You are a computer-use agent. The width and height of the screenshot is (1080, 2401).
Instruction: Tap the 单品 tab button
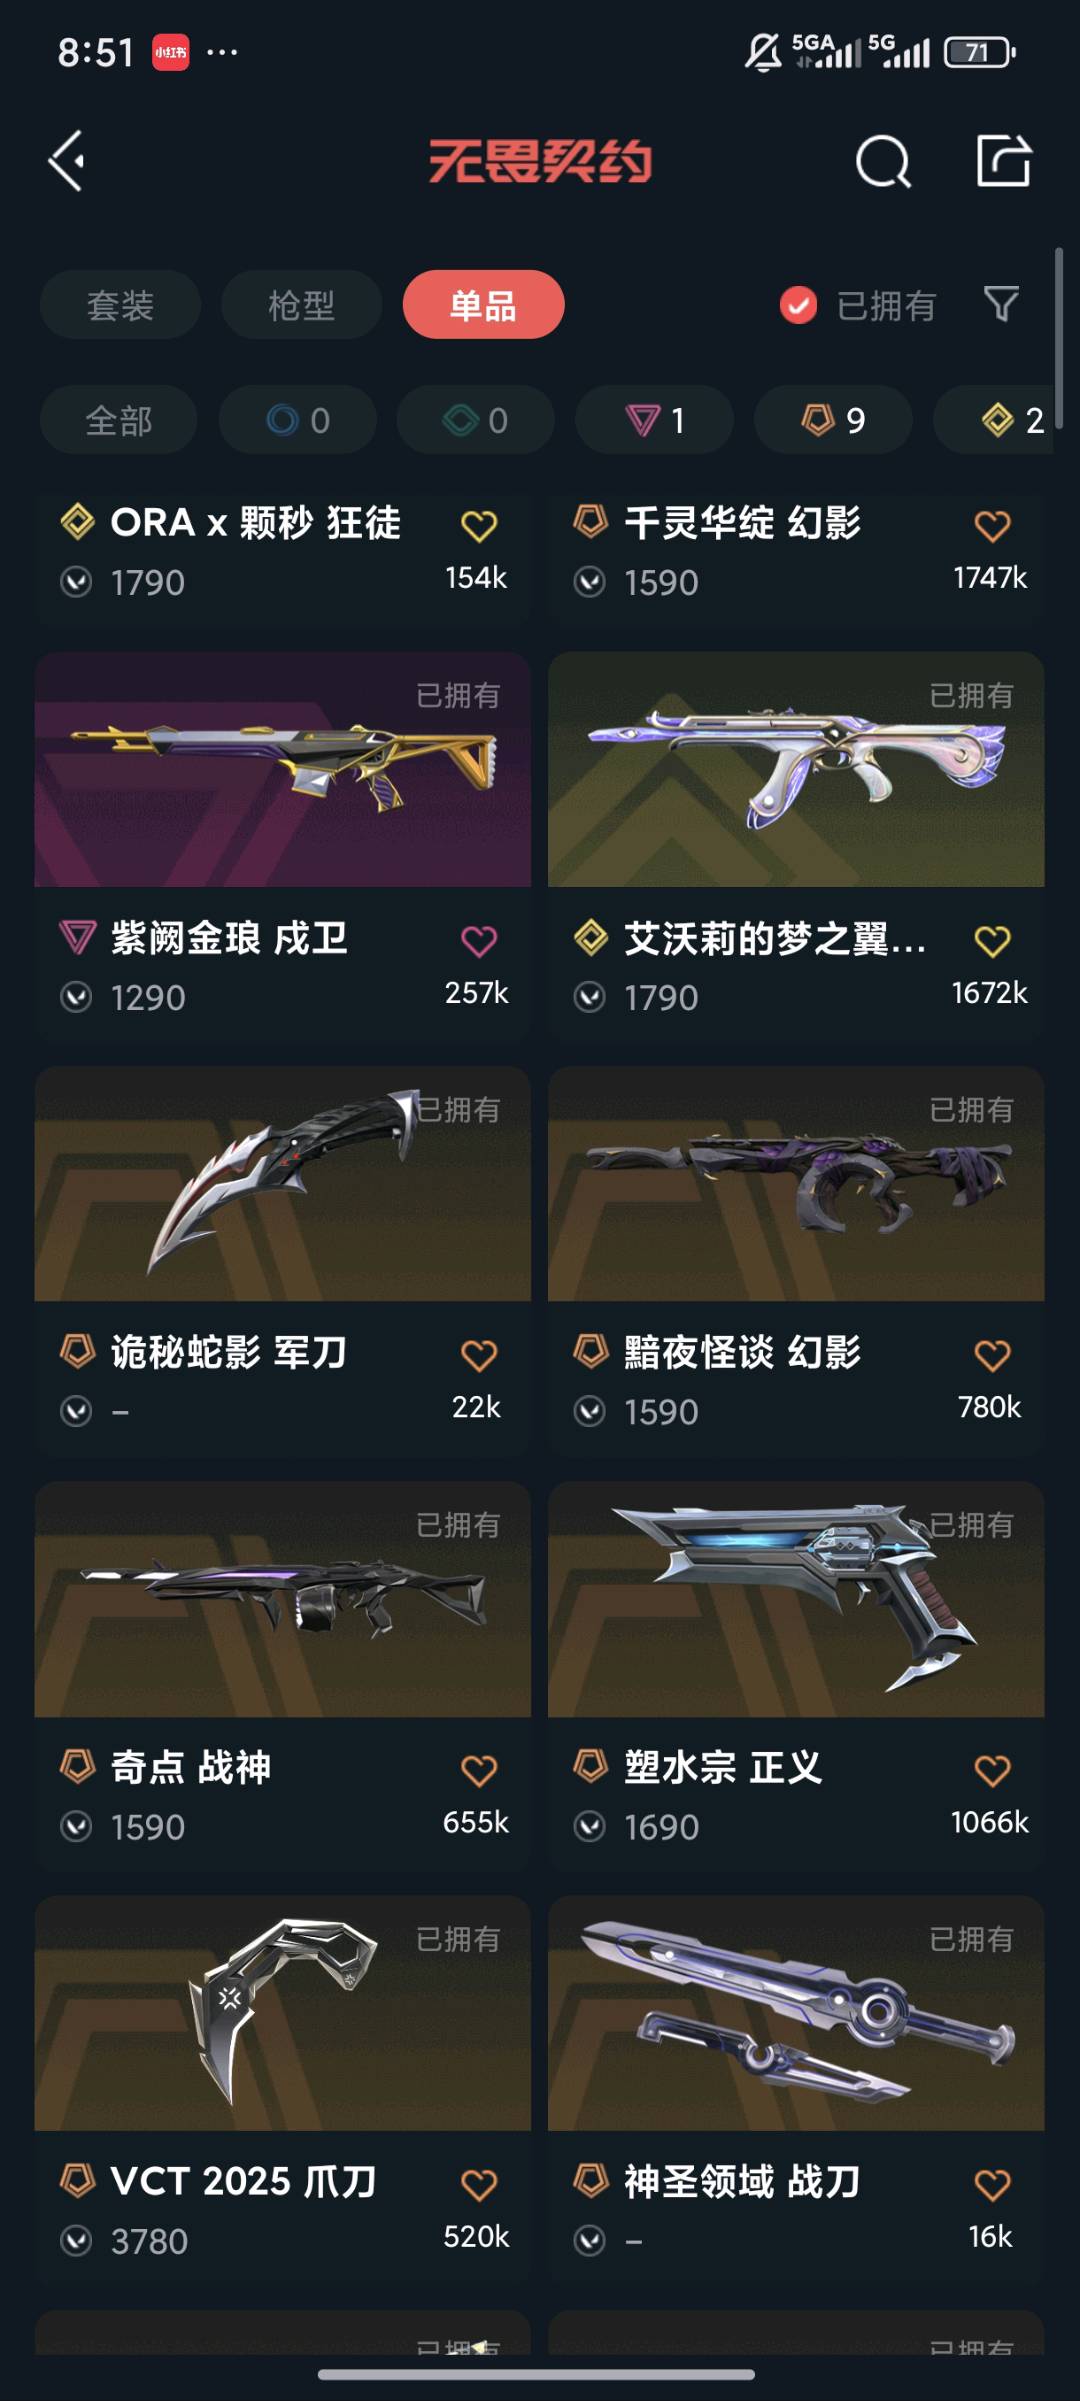(483, 305)
